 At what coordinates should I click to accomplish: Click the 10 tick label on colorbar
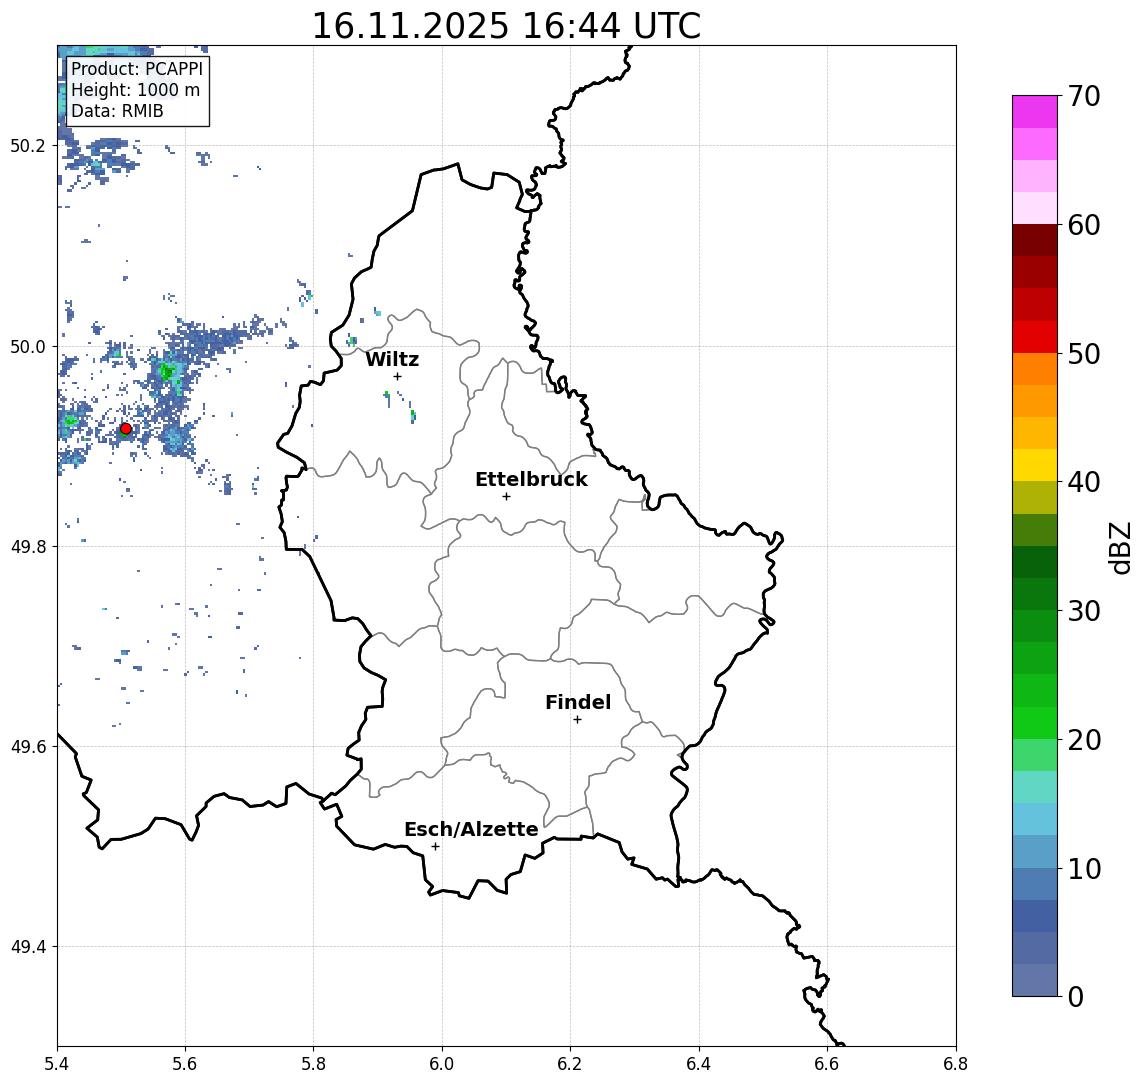[1084, 868]
